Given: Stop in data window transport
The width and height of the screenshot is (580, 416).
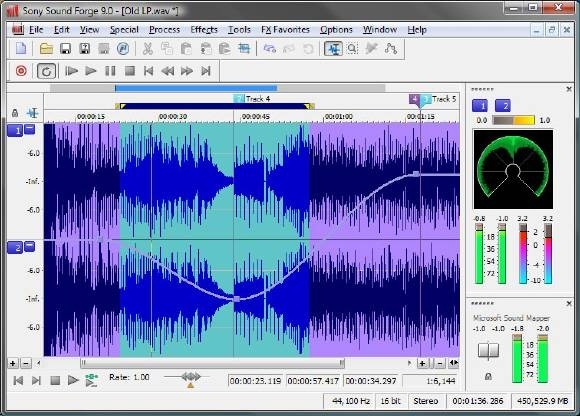Looking at the screenshot, I should 55,380.
